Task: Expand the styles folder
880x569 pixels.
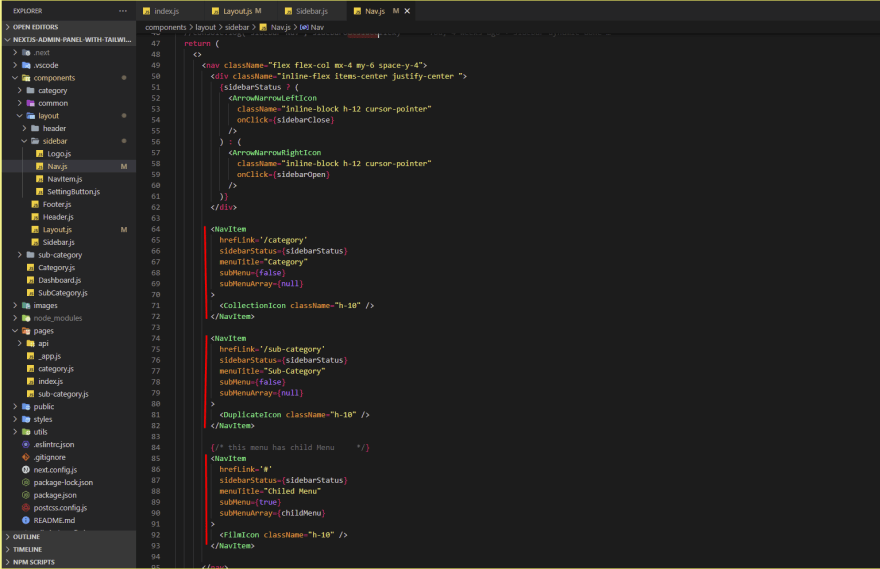Action: [15, 419]
